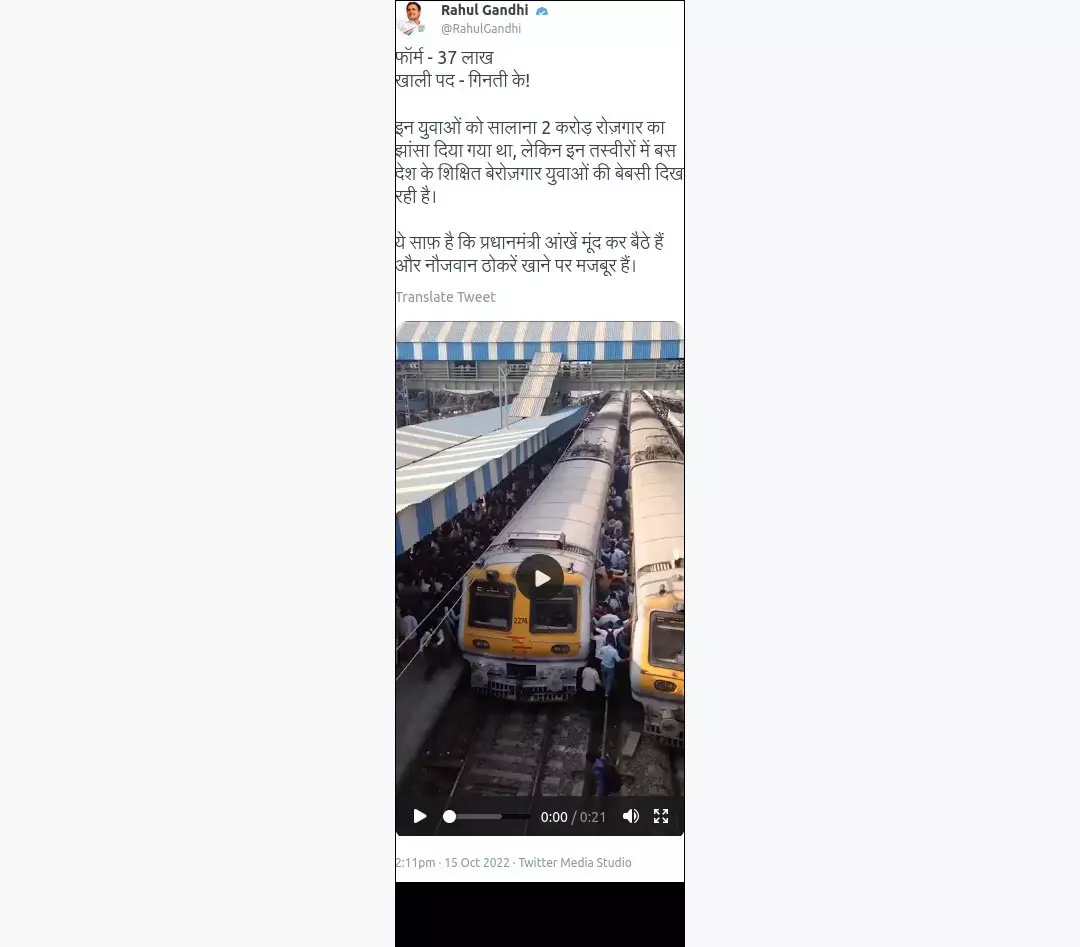Image resolution: width=1080 pixels, height=947 pixels.
Task: Click the tweet paragraph beginning इन युवाओं
Action: tap(539, 162)
